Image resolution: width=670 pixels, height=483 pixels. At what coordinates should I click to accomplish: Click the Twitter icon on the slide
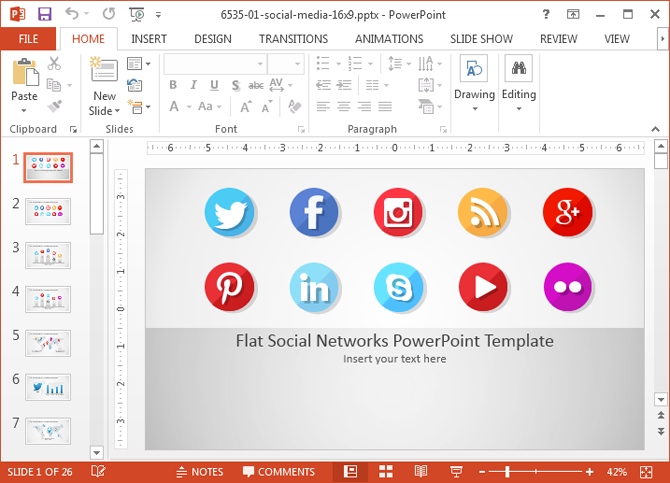tap(229, 212)
